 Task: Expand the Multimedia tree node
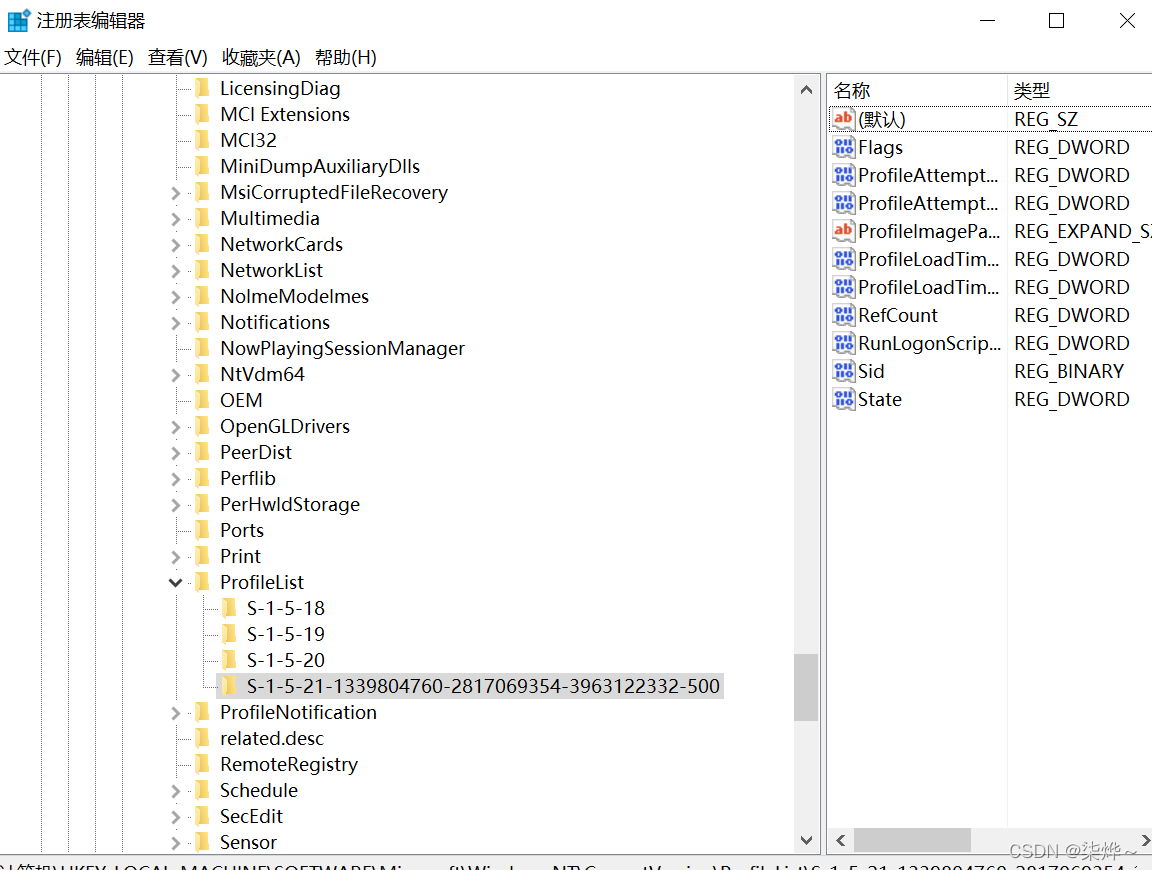(175, 217)
